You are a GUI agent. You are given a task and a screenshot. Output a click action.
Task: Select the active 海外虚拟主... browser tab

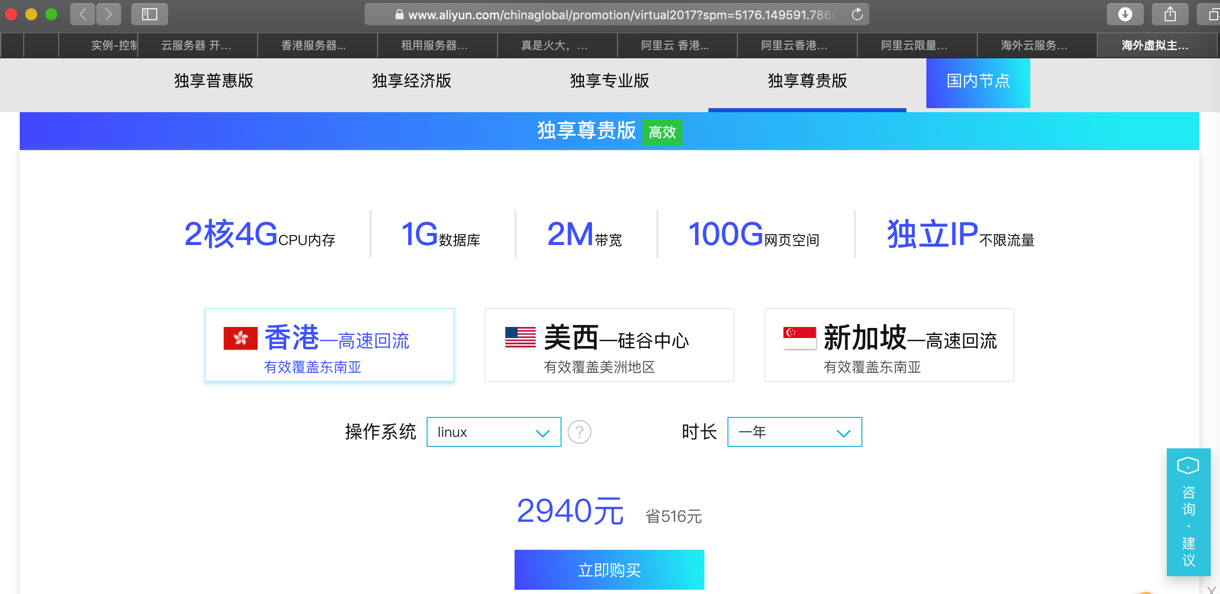[1158, 45]
